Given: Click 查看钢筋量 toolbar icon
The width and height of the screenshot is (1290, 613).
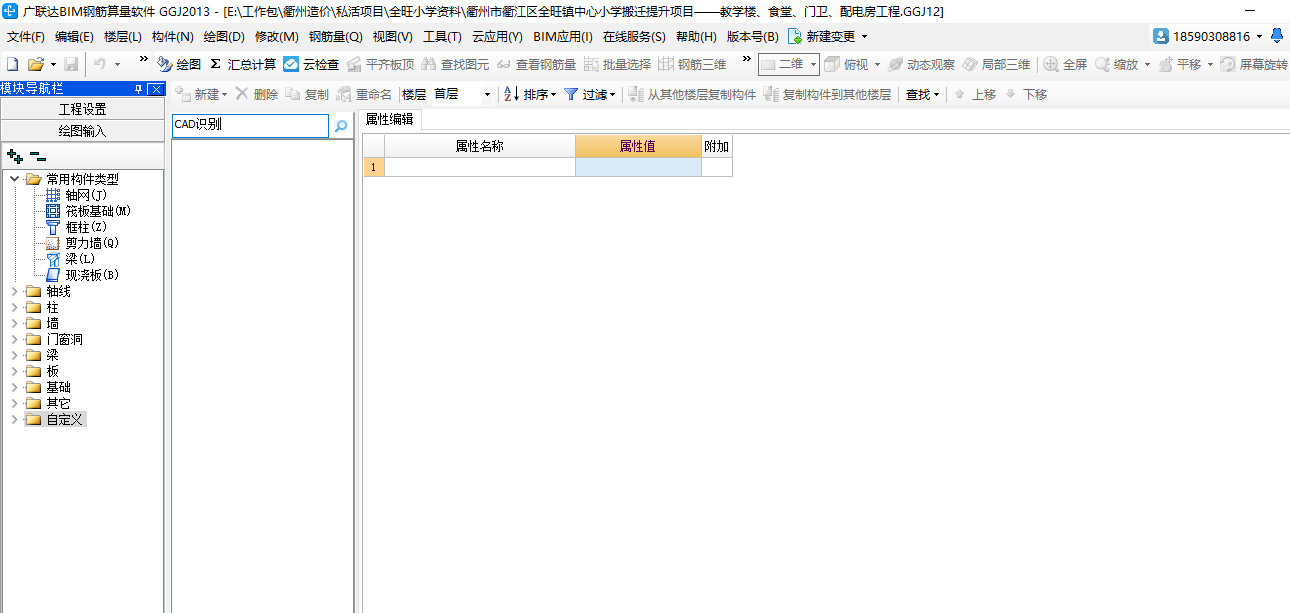Looking at the screenshot, I should [x=504, y=64].
